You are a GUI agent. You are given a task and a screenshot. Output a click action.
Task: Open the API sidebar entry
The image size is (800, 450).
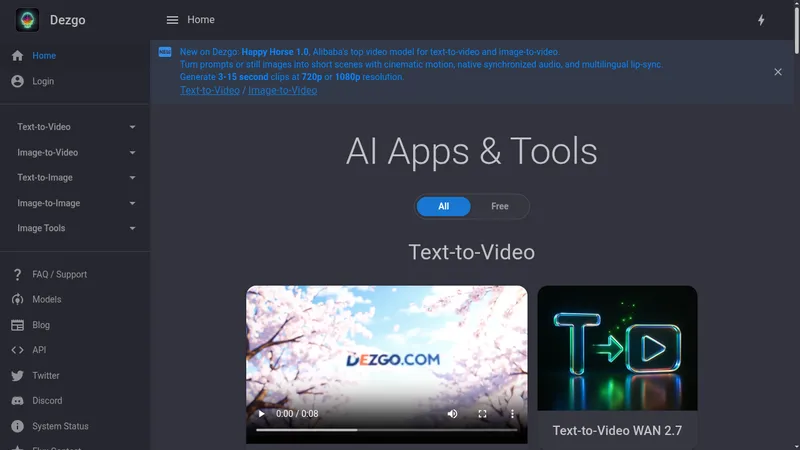(x=39, y=350)
